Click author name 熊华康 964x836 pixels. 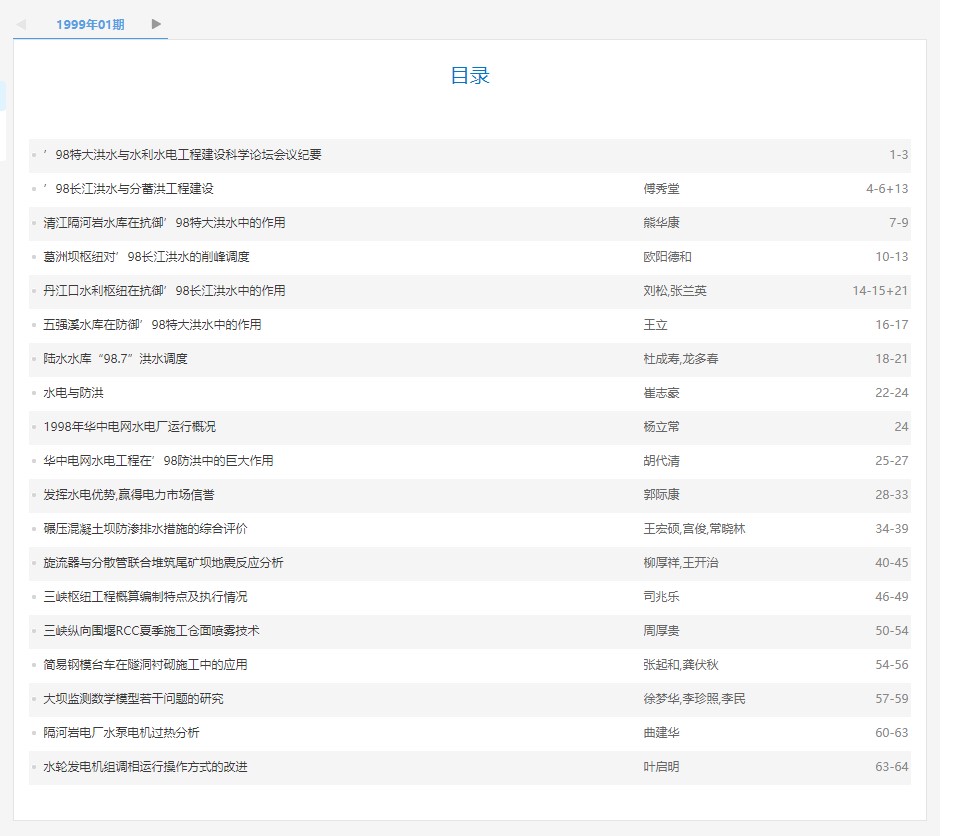tap(662, 223)
